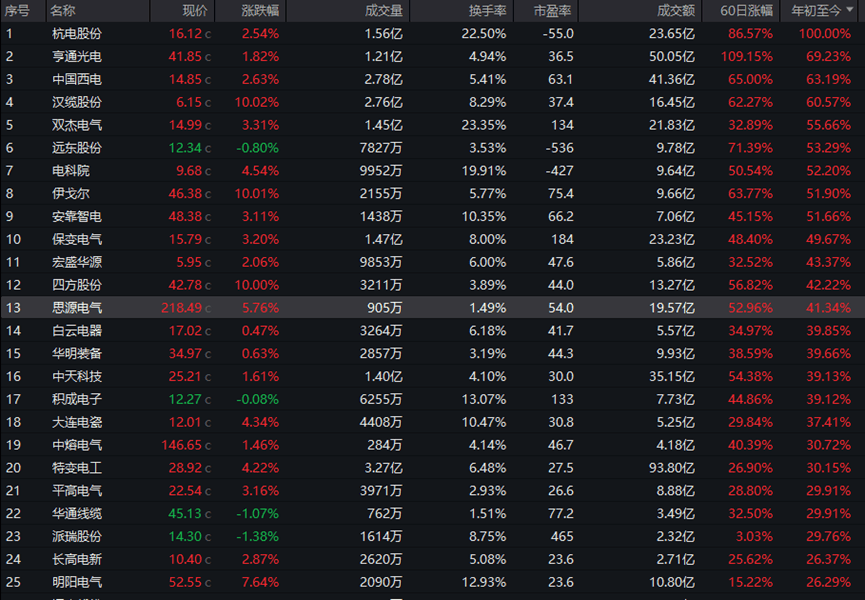Select stock 特变电工

tap(77, 468)
